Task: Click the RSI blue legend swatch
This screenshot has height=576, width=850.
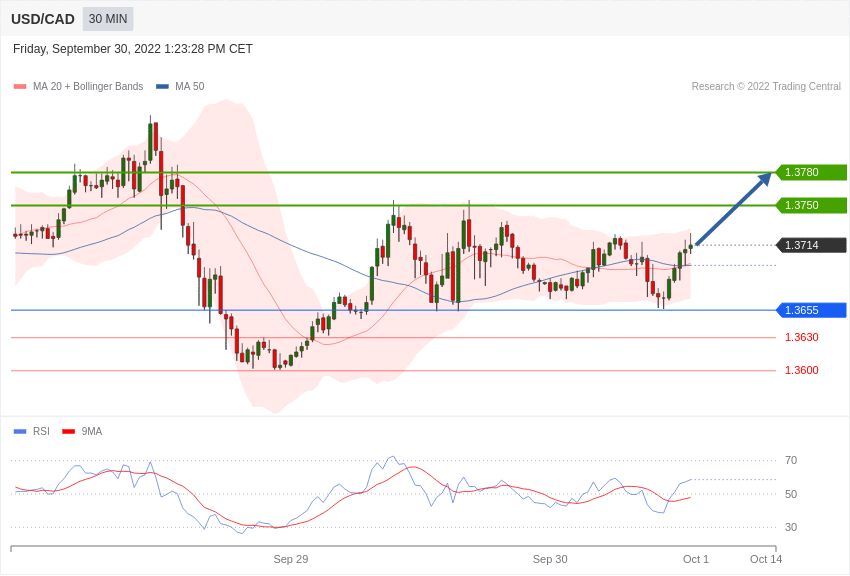Action: [20, 432]
